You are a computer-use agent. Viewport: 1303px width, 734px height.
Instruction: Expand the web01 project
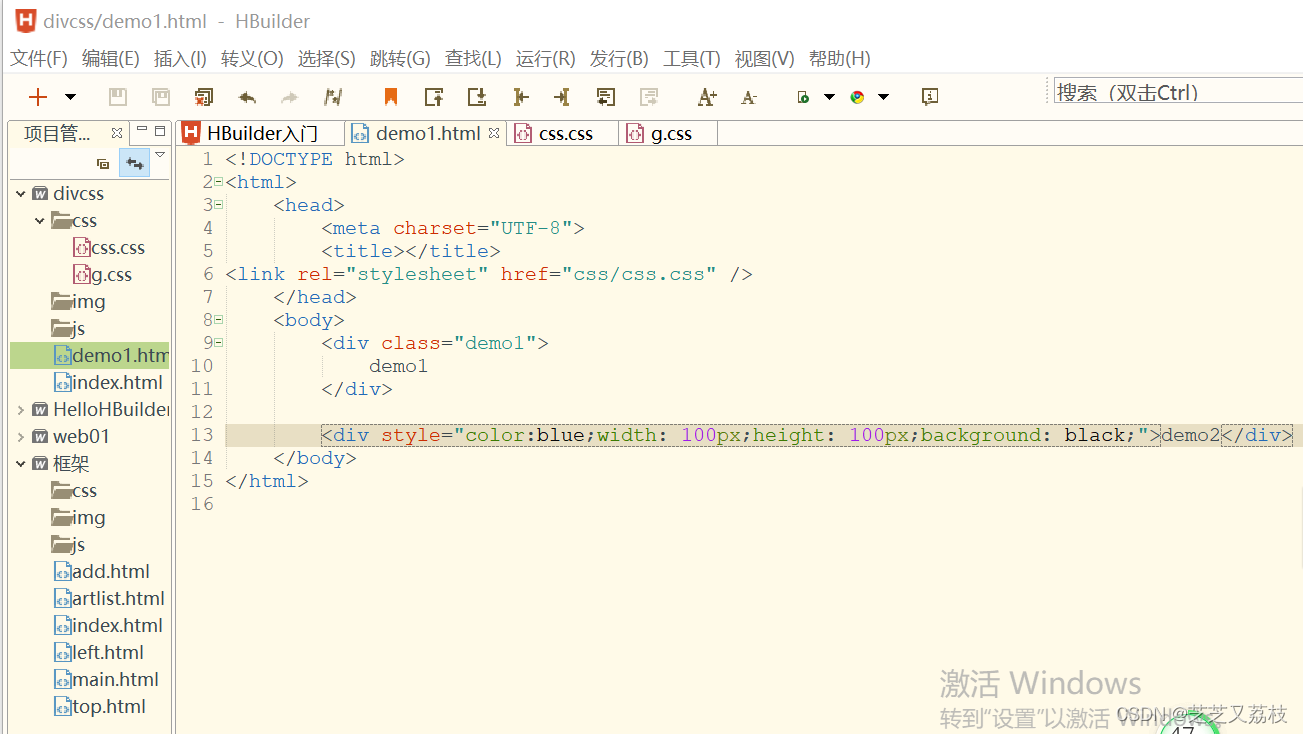click(21, 437)
